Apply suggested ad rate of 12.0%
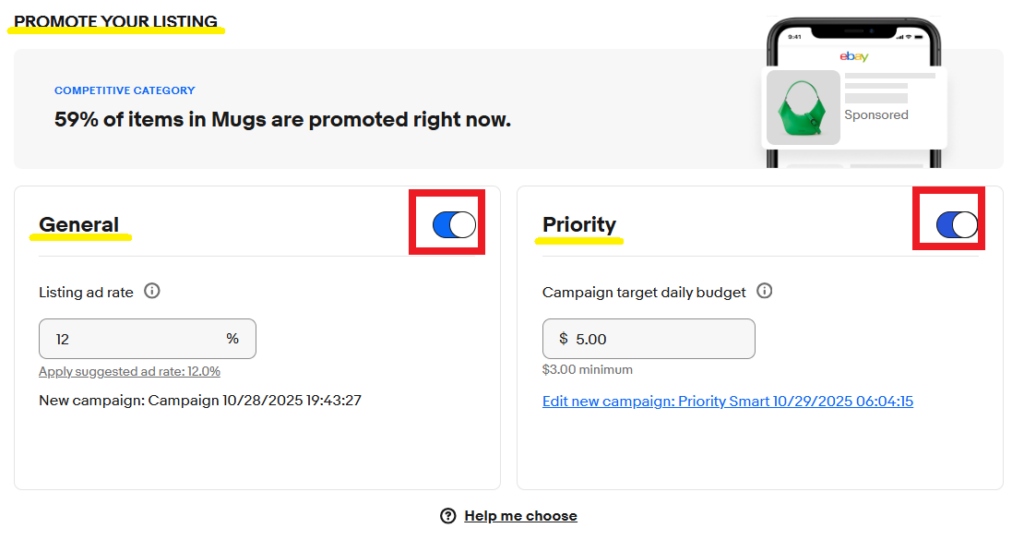The width and height of the screenshot is (1024, 540). click(129, 371)
